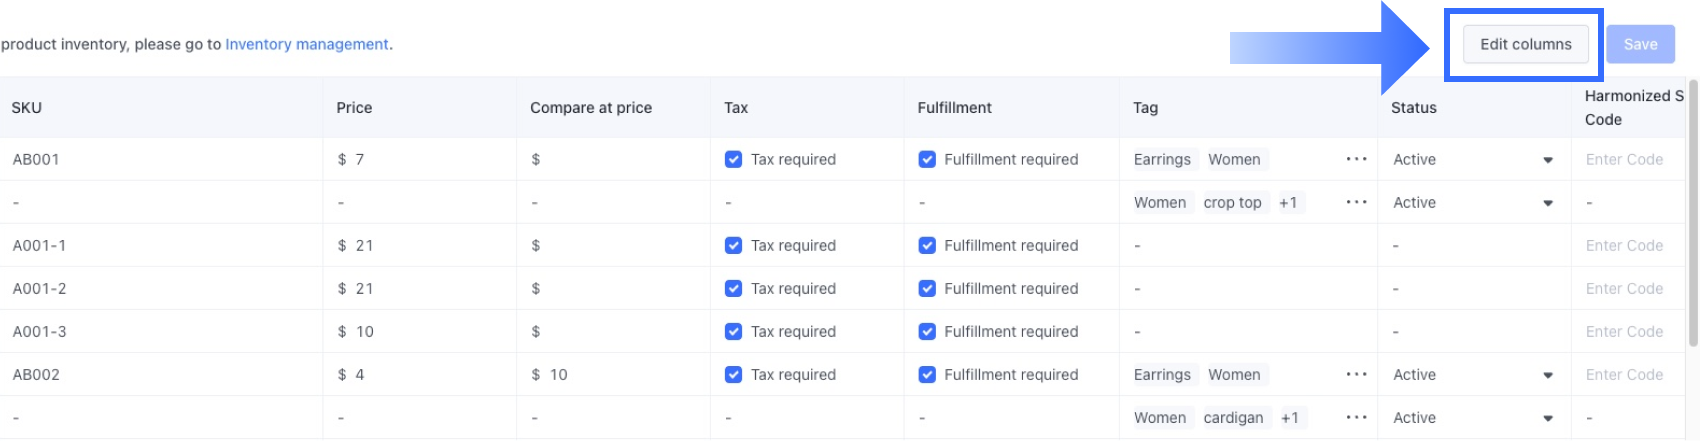Click the SKU column header
The image size is (1700, 441).
coord(27,108)
